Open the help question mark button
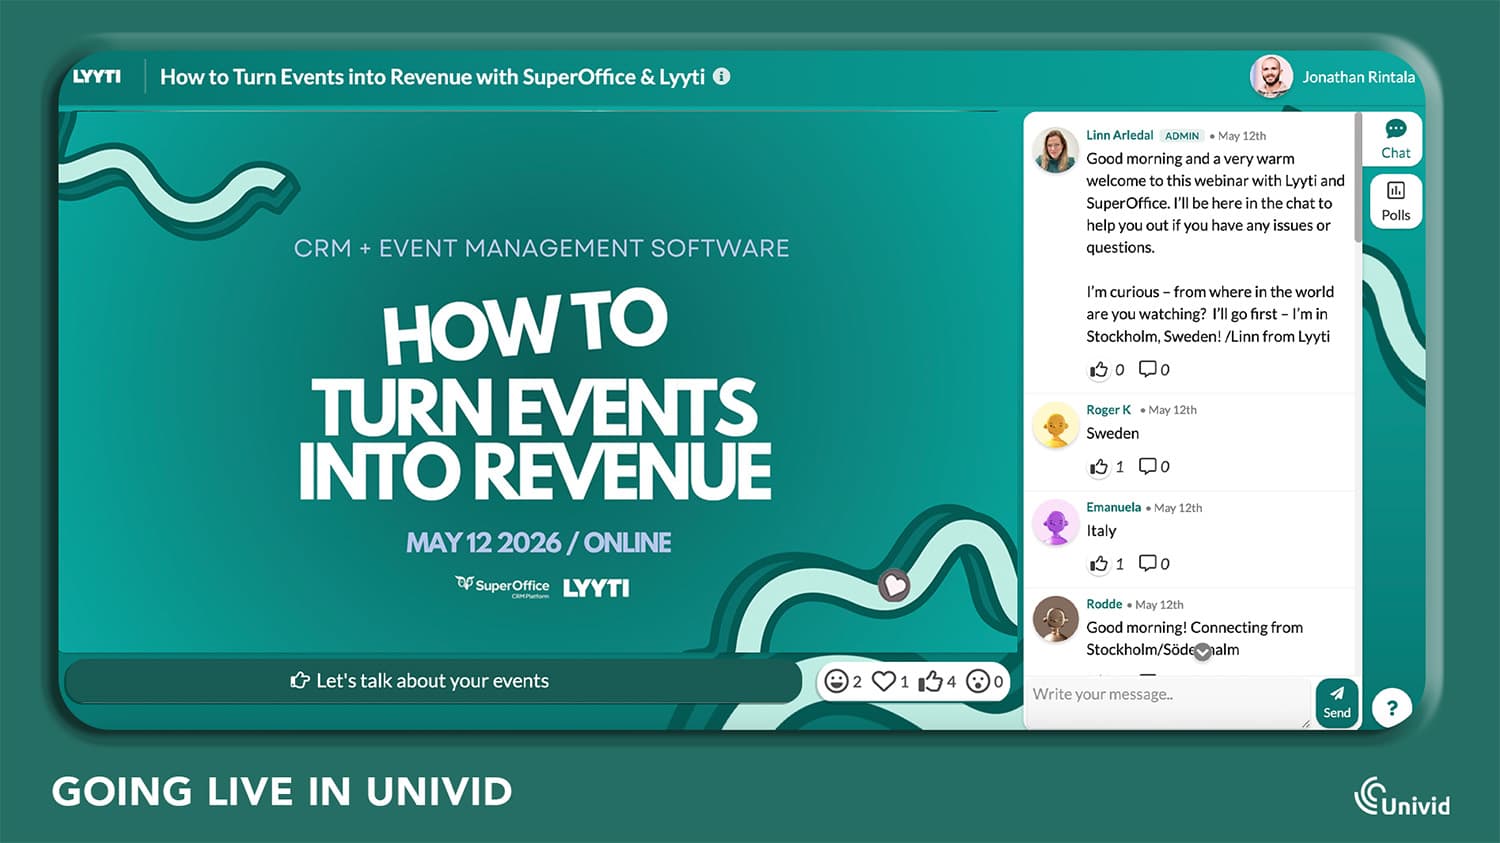Image resolution: width=1500 pixels, height=843 pixels. 1392,708
